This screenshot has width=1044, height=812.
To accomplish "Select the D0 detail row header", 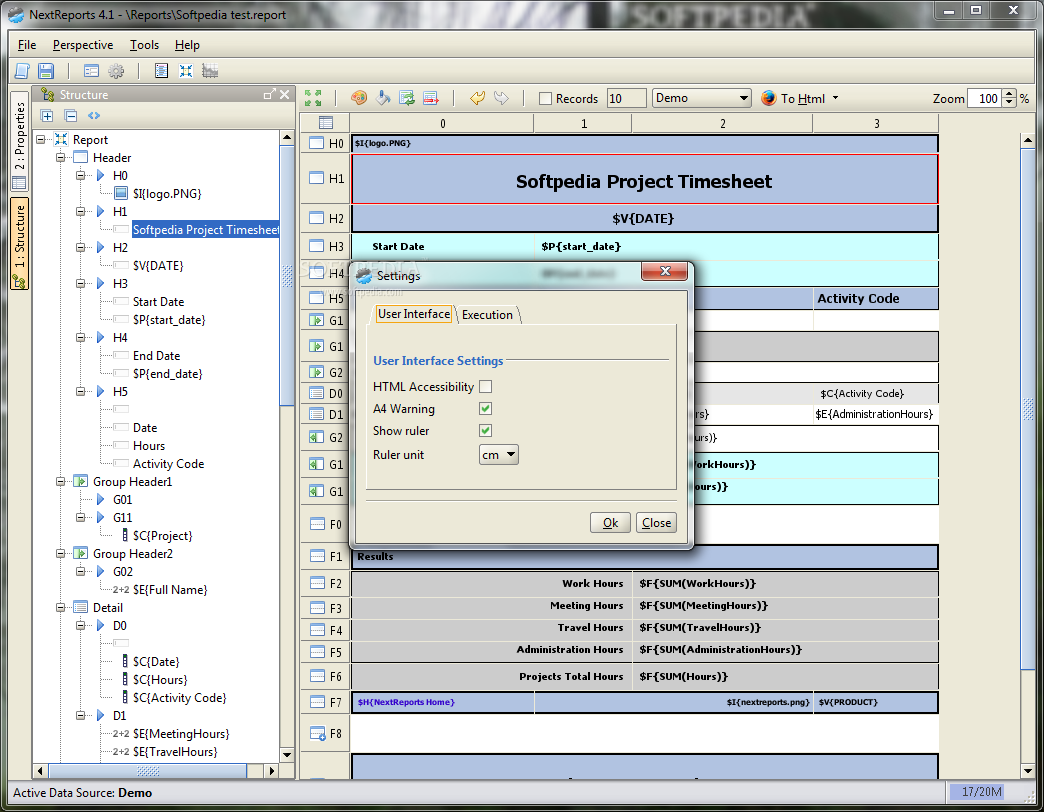I will coord(326,393).
